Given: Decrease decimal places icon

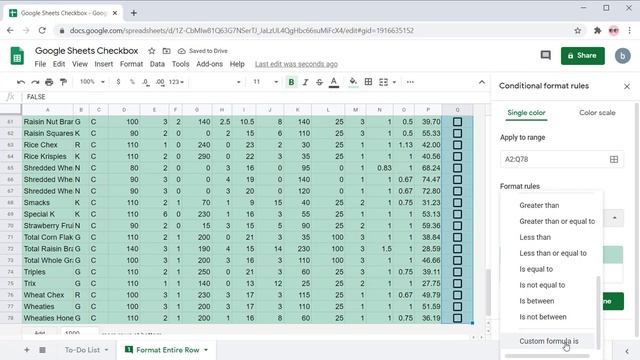Looking at the screenshot, I should click(x=146, y=82).
